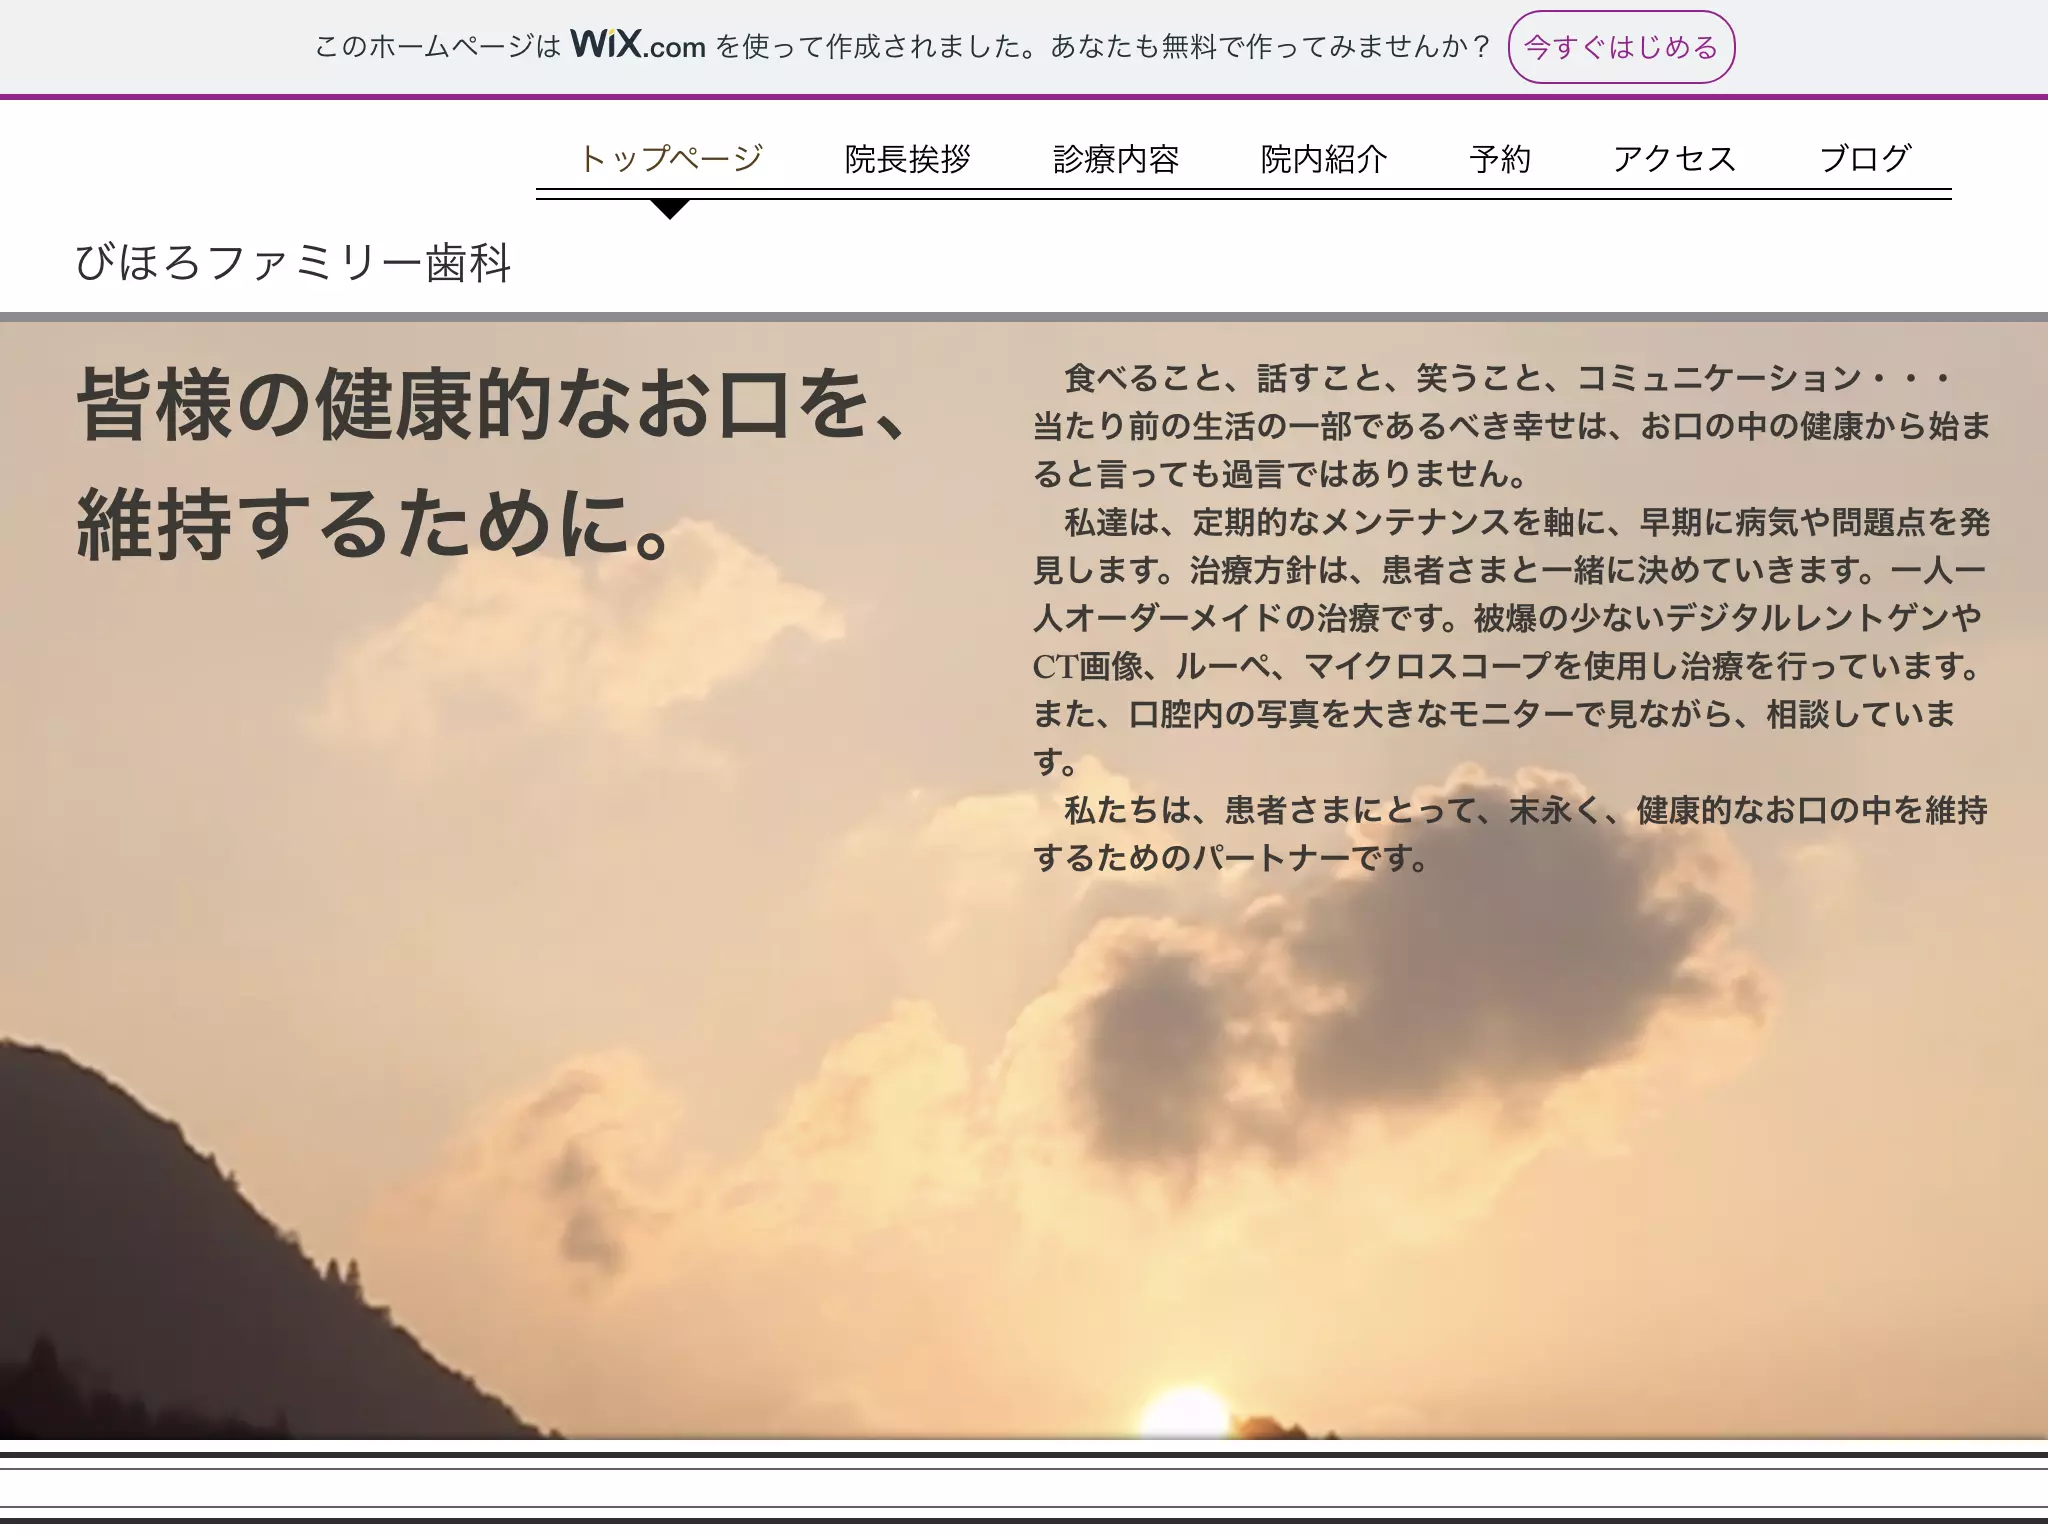Open the ブログ page
Screen dimensions: 2048x1536
click(x=1865, y=158)
